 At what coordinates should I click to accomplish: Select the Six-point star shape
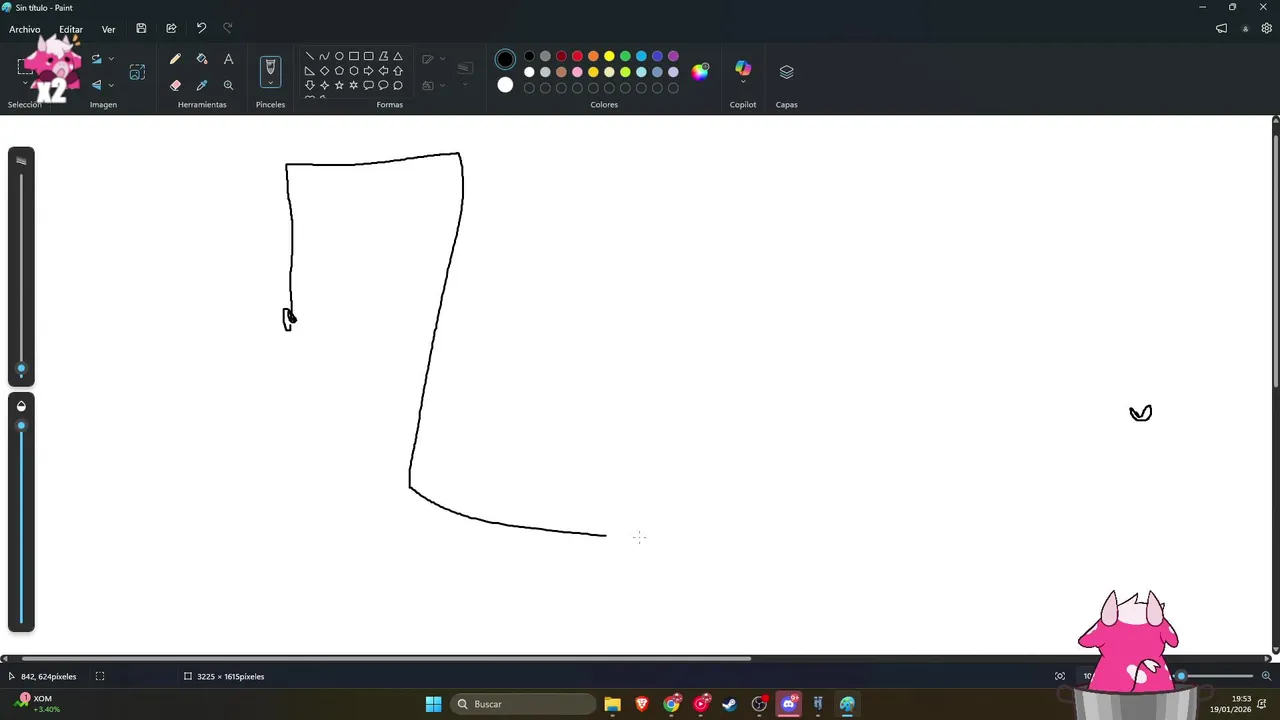[x=354, y=86]
